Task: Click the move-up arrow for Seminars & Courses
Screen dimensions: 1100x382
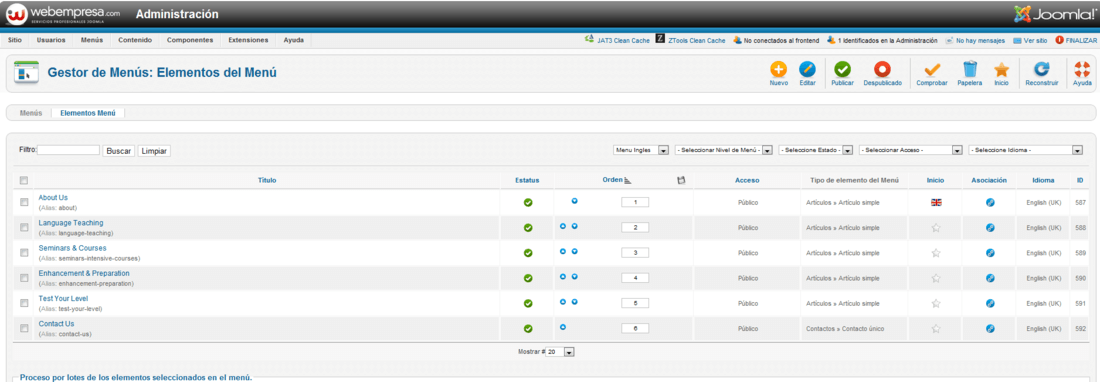Action: click(563, 251)
